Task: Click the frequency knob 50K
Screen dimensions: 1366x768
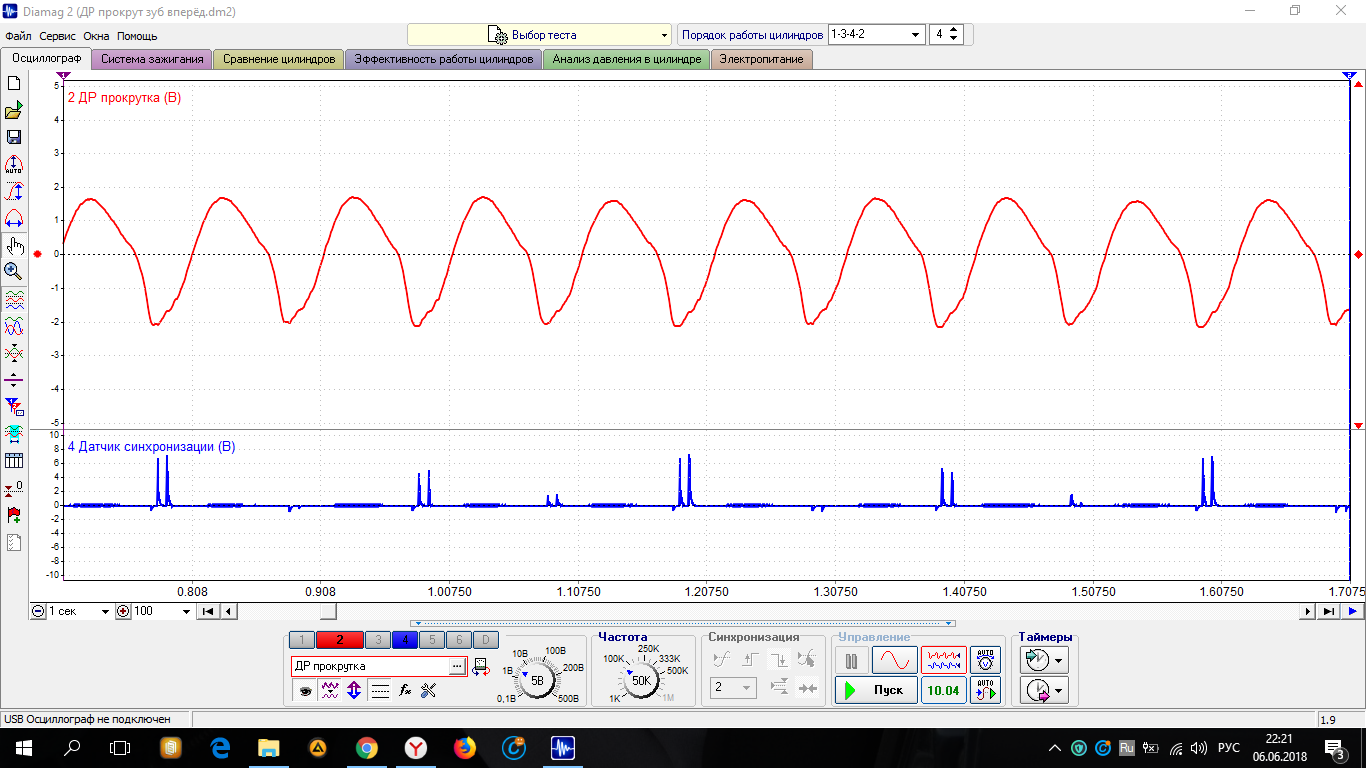Action: click(x=641, y=680)
